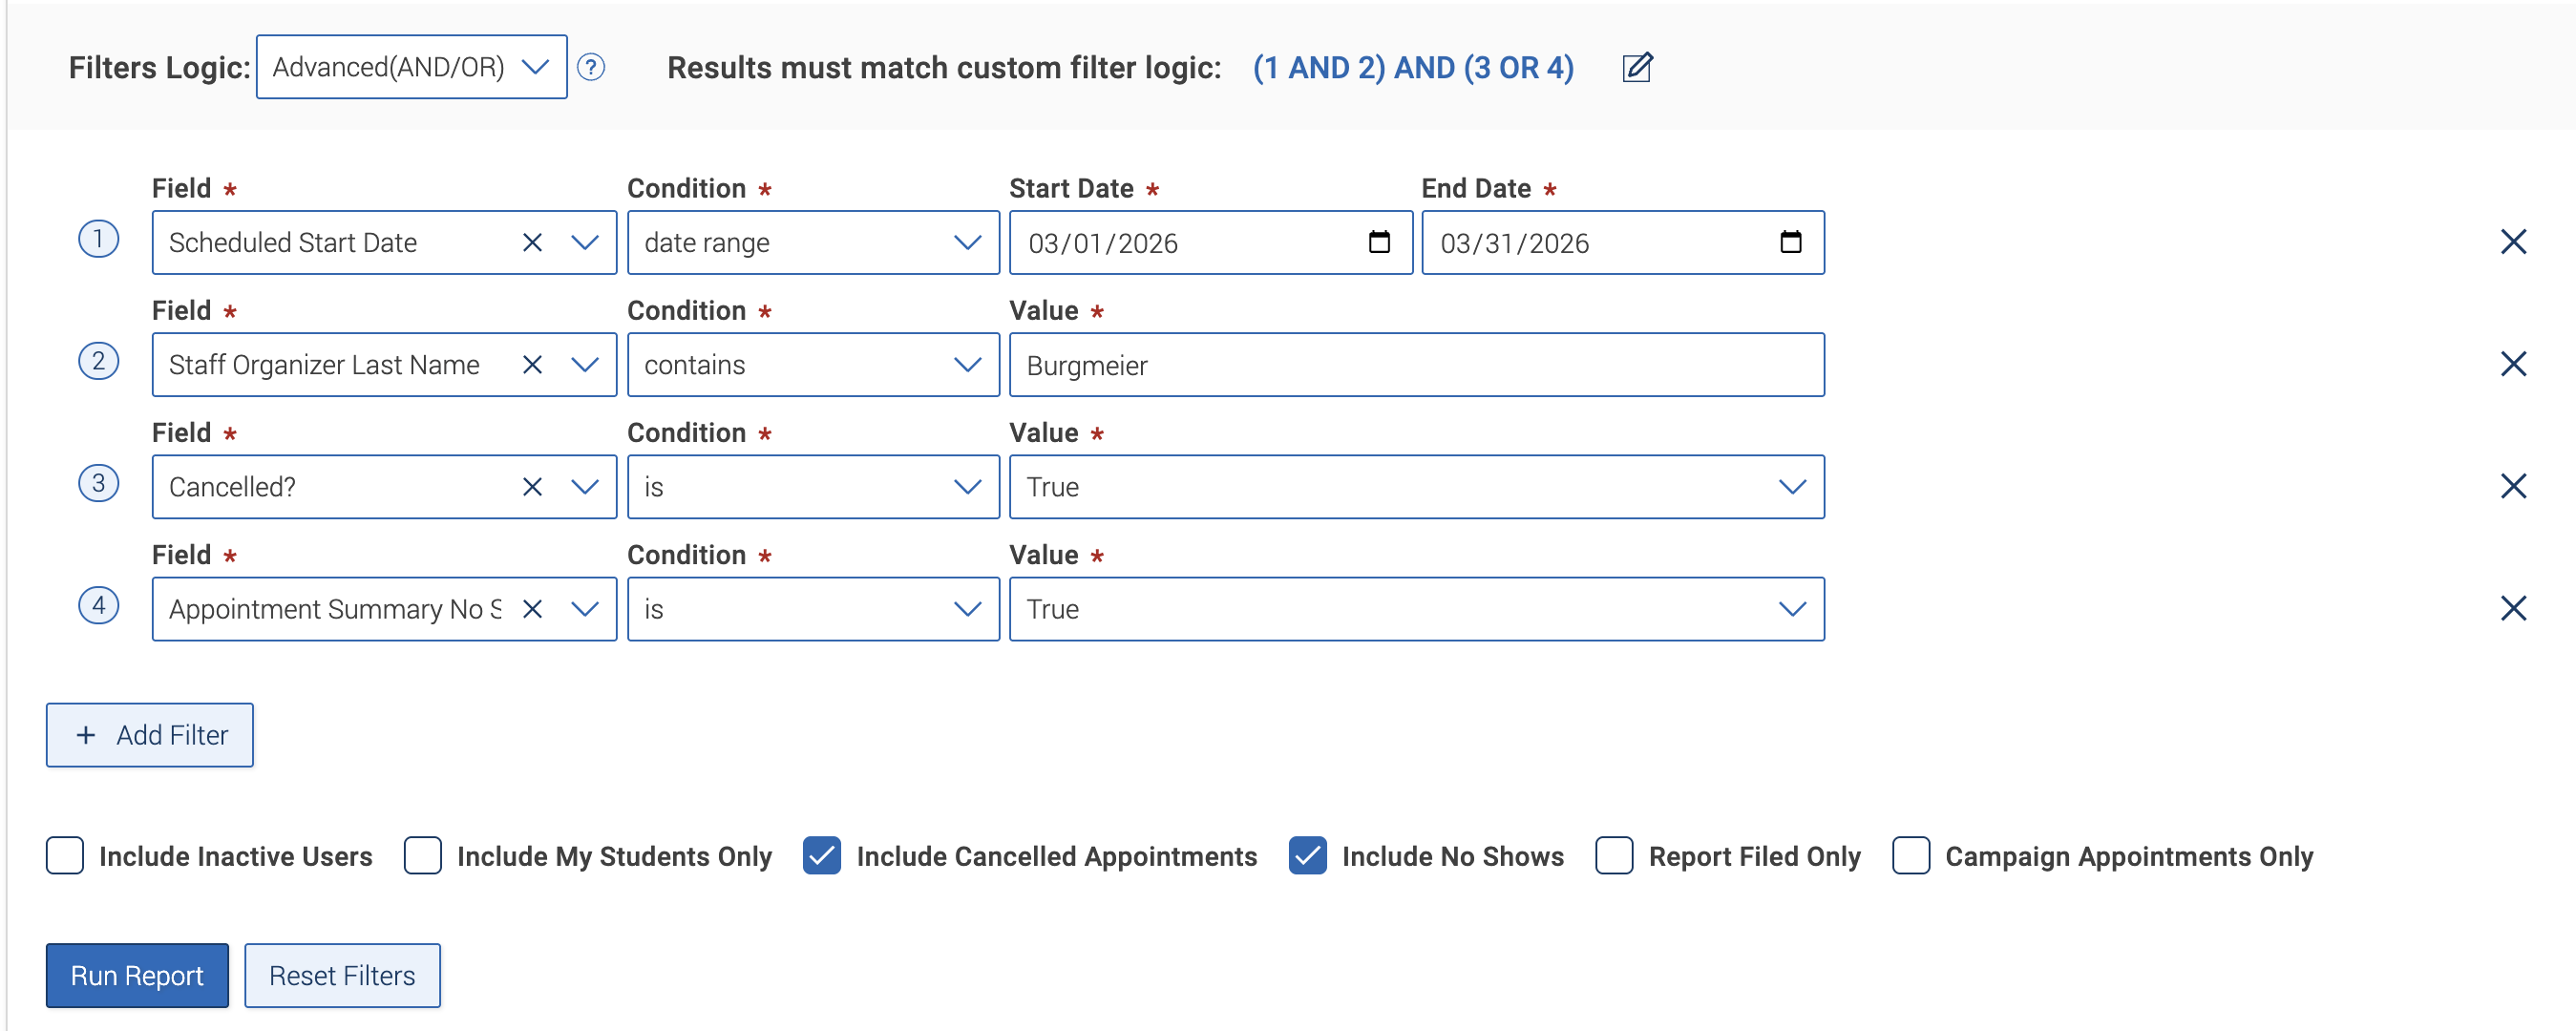Screen dimensions: 2576x1031
Task: Click the (1 AND 2) AND (3 OR 4) logic link
Action: pos(1413,67)
